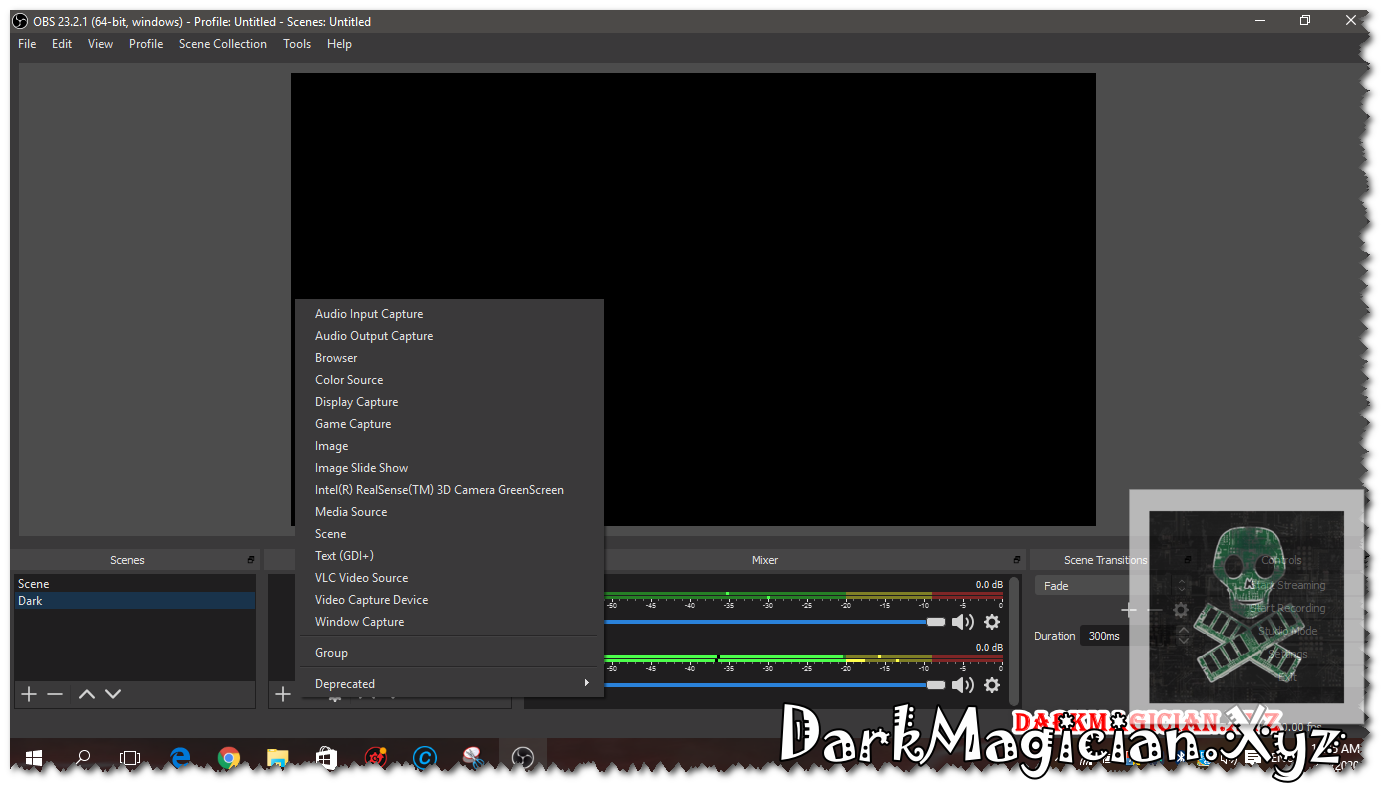The height and width of the screenshot is (789, 1387).
Task: Select Game Capture from the list
Action: pyautogui.click(x=449, y=424)
